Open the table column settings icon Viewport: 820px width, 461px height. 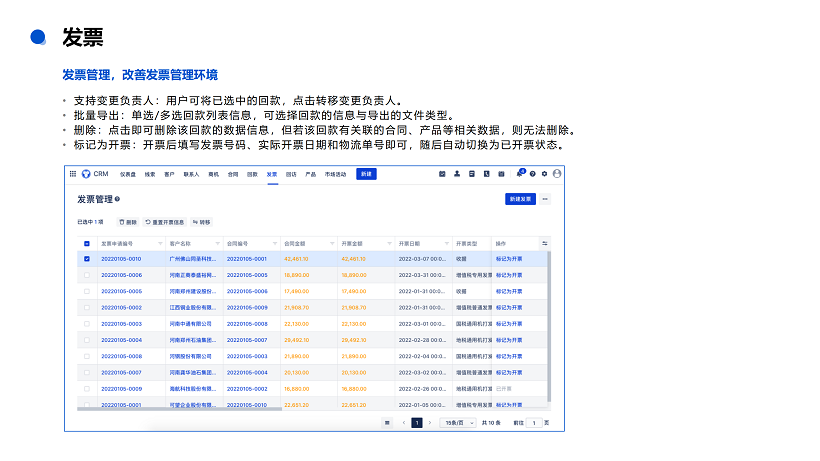(x=544, y=244)
